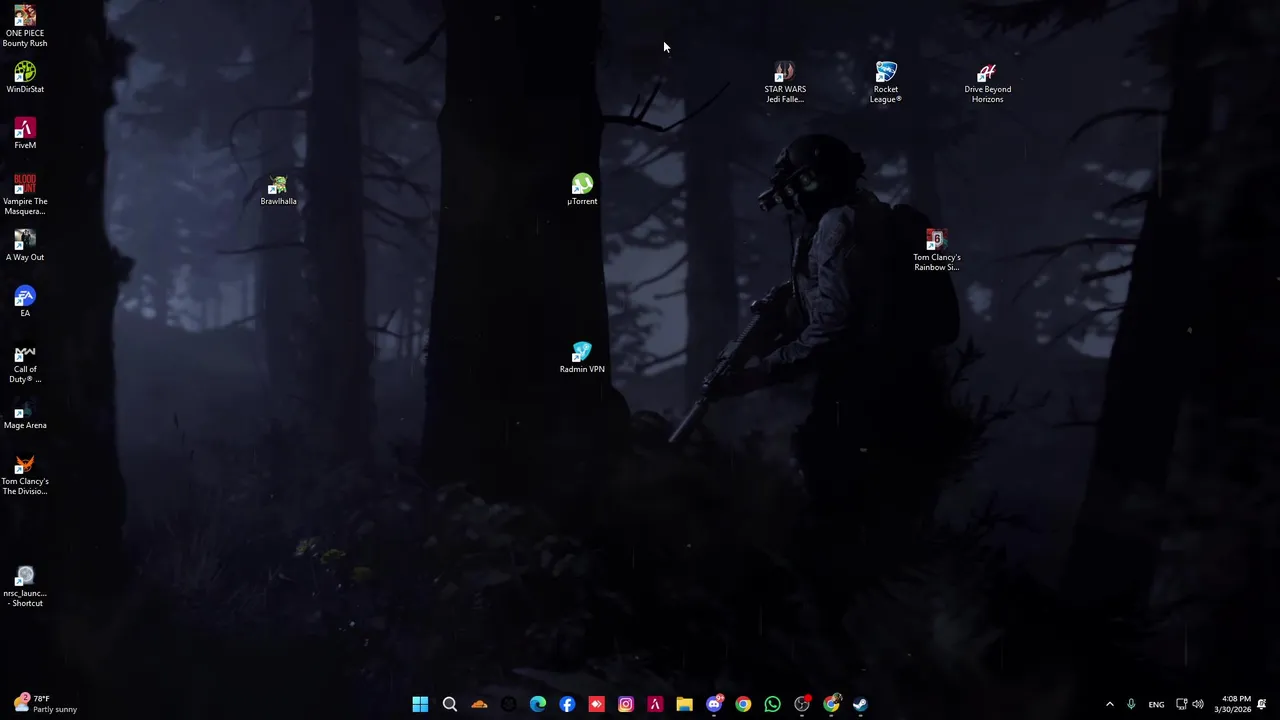
Task: Select the Mage Arena desktop icon
Action: 25,413
